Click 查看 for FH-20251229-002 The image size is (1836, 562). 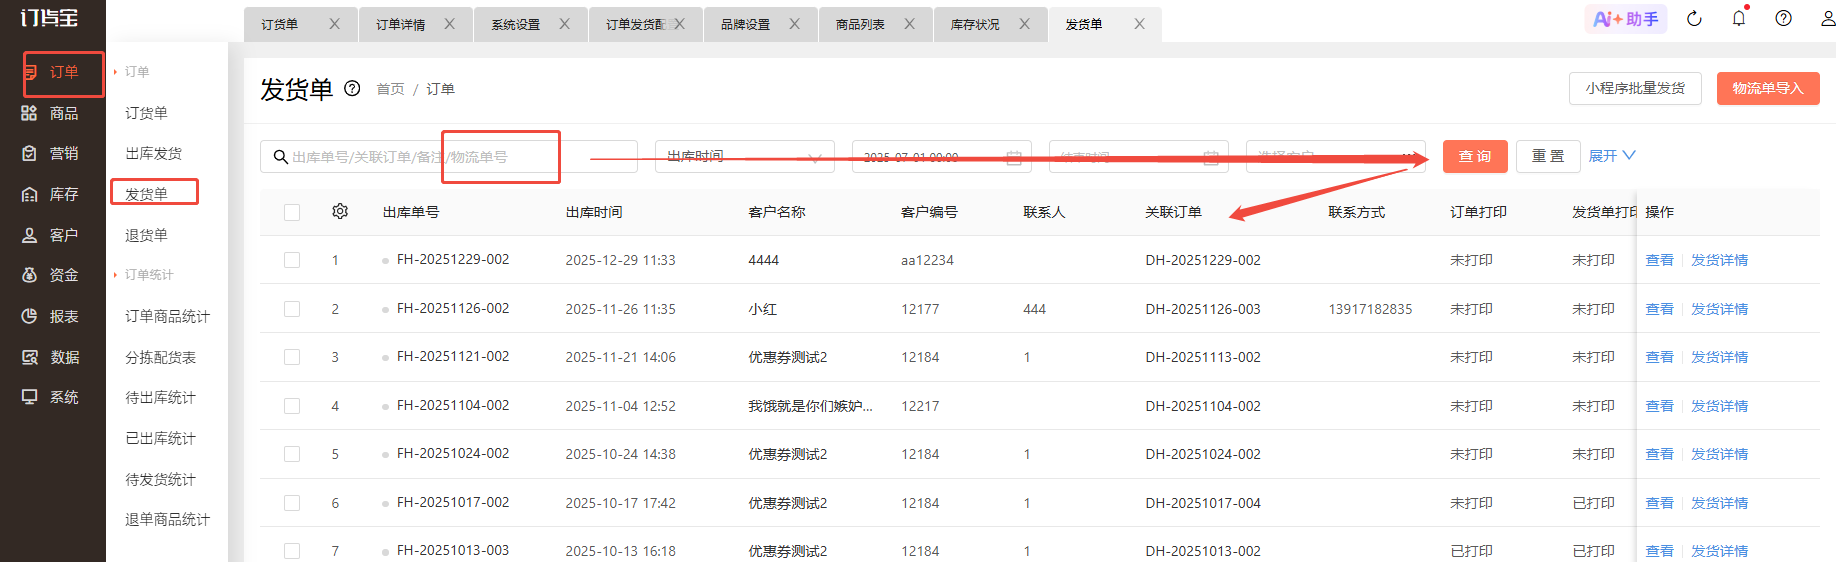tap(1659, 260)
